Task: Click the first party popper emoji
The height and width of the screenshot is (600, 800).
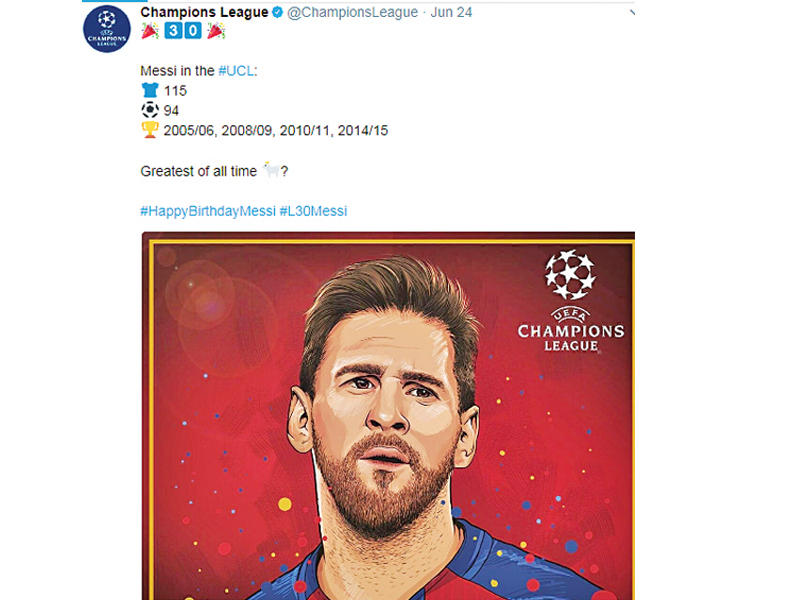Action: pos(149,31)
